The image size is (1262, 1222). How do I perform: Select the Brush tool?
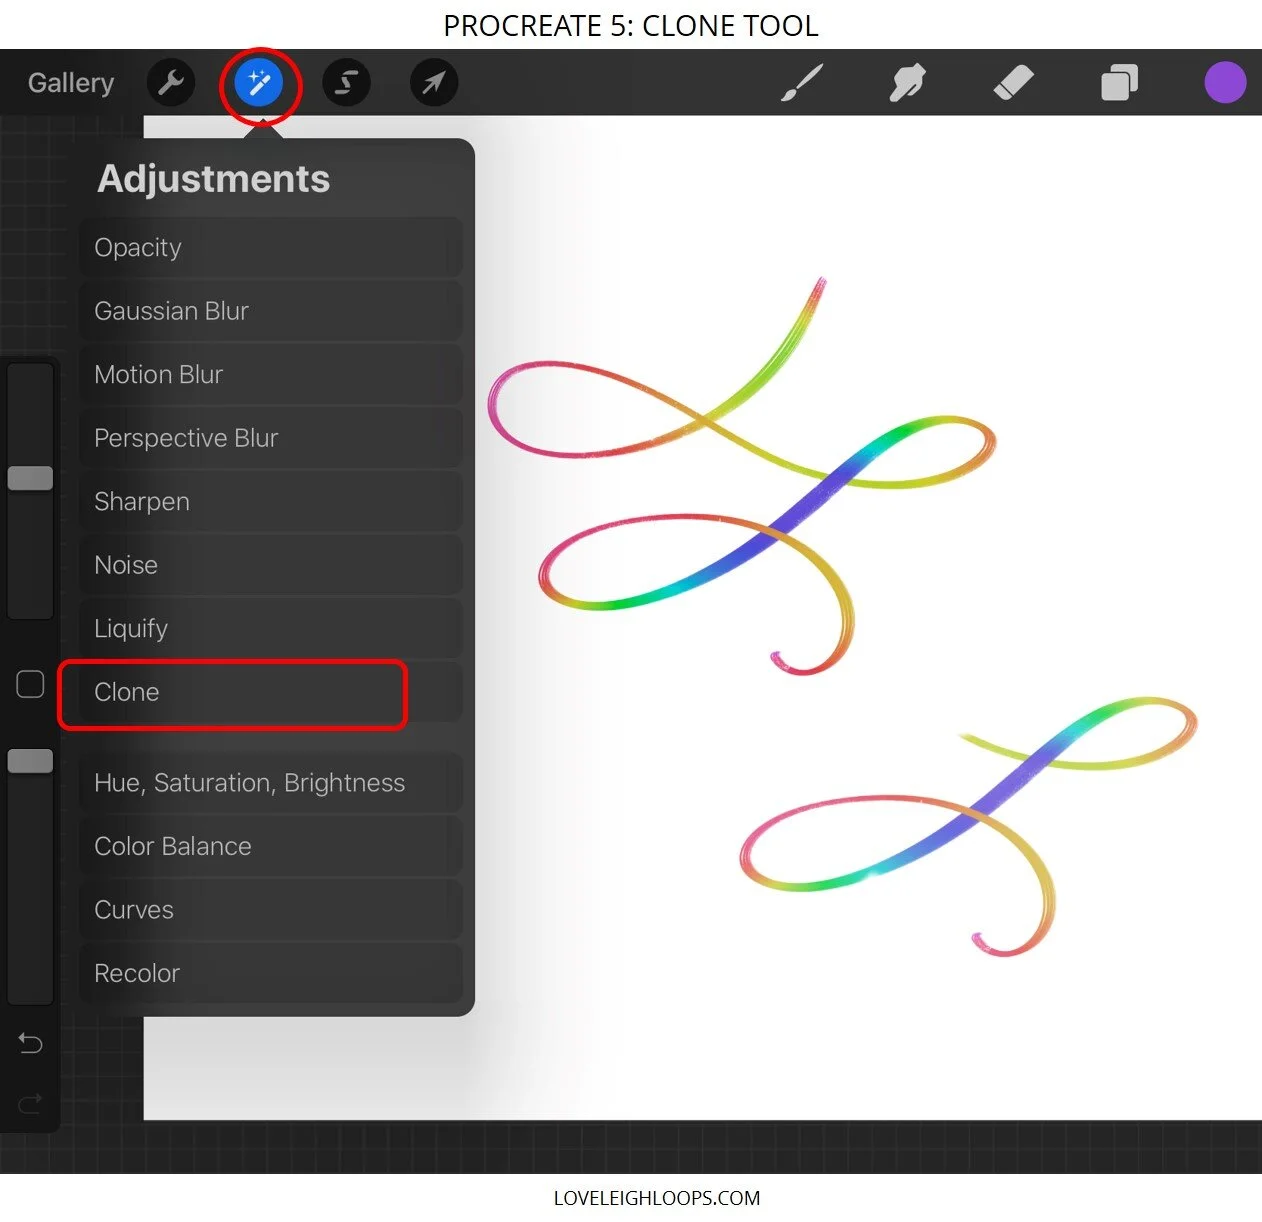coord(801,82)
